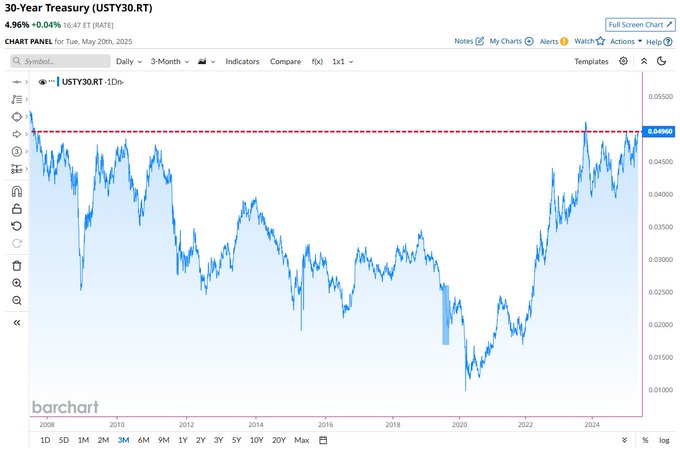Select the 10Y range tab

click(x=256, y=440)
